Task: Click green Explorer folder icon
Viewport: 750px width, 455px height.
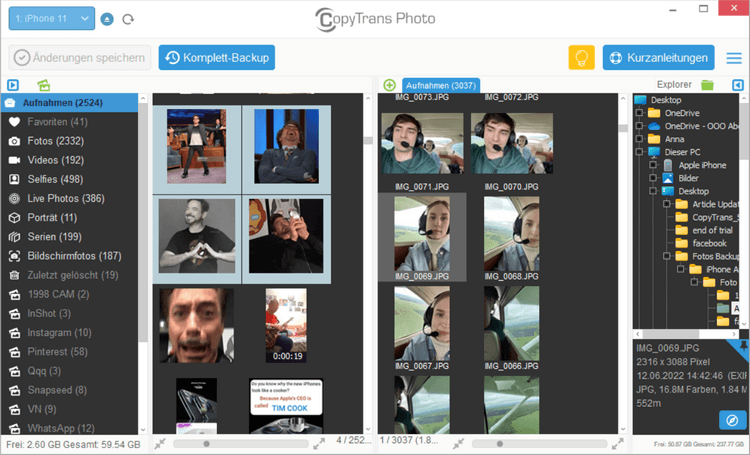Action: [x=707, y=85]
